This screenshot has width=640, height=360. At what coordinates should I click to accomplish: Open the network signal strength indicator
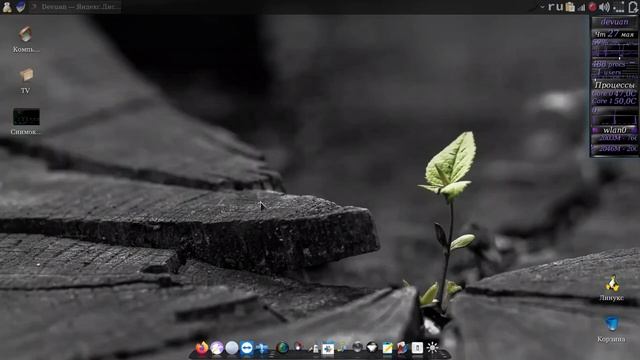point(581,7)
